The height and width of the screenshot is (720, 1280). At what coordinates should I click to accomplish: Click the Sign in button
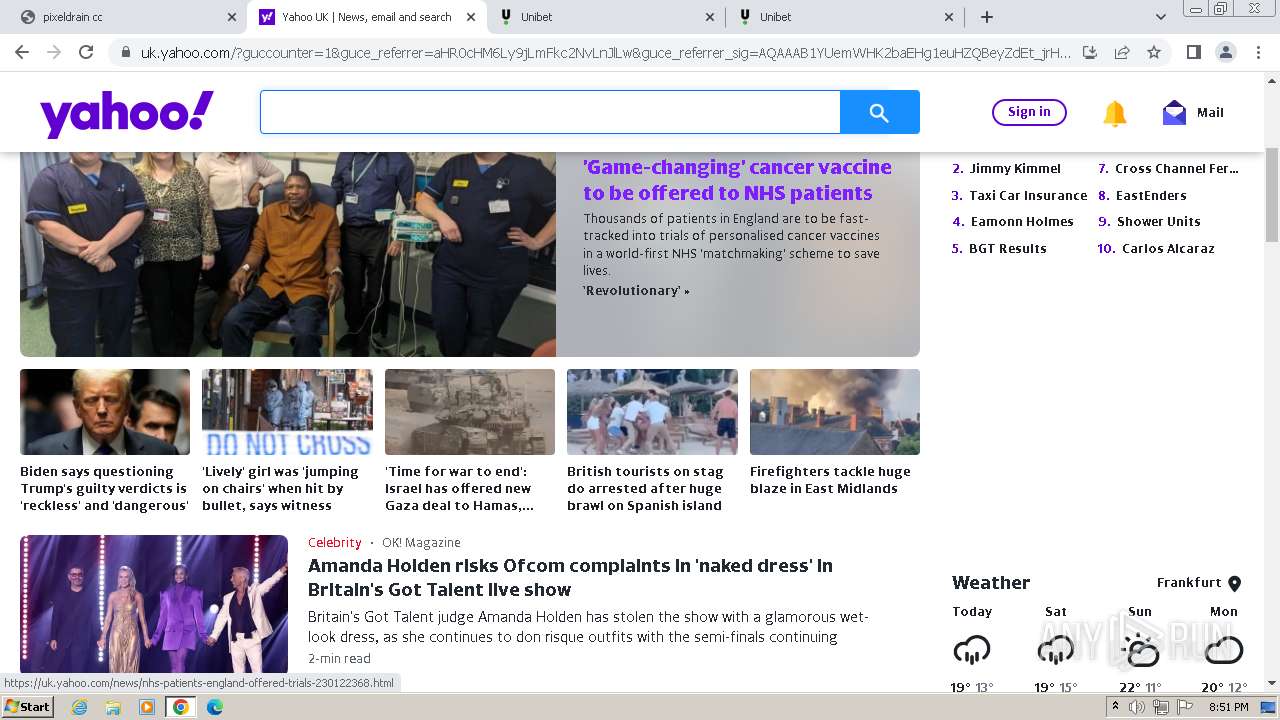tap(1029, 112)
